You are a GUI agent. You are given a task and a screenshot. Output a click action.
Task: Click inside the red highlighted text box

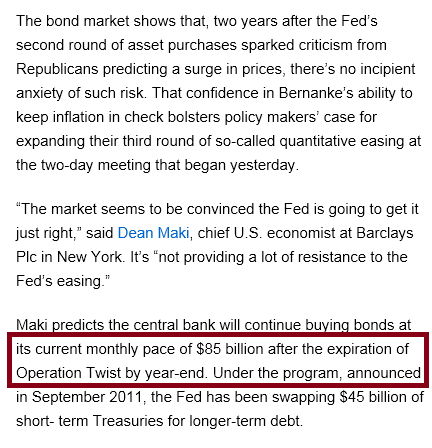(218, 360)
